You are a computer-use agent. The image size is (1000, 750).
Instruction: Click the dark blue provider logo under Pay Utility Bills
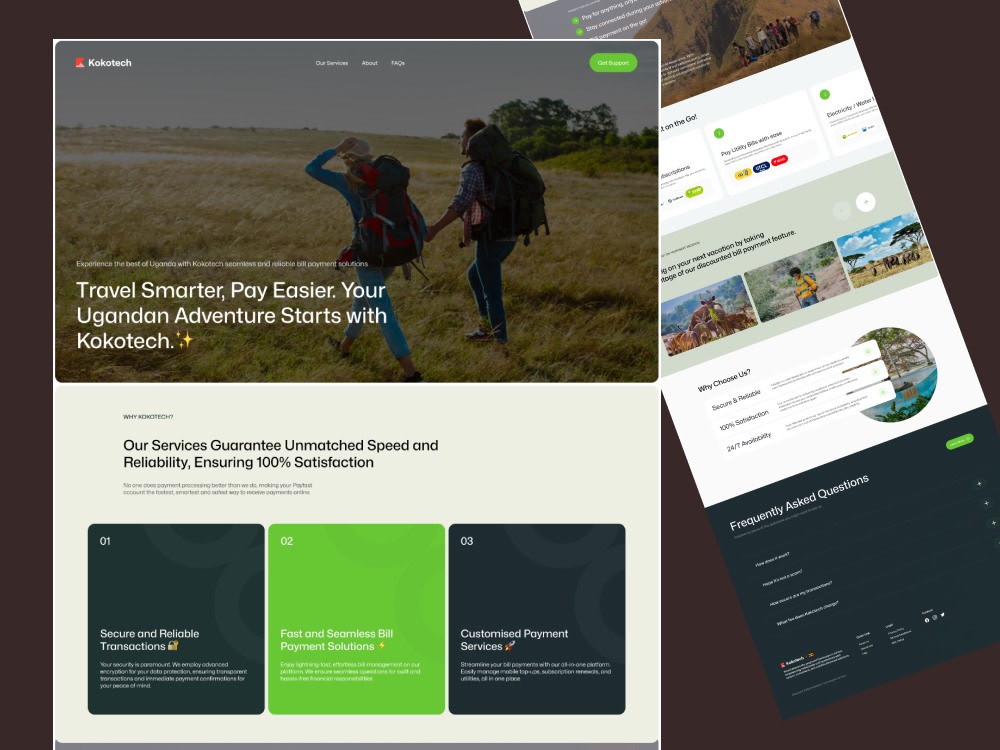[761, 167]
